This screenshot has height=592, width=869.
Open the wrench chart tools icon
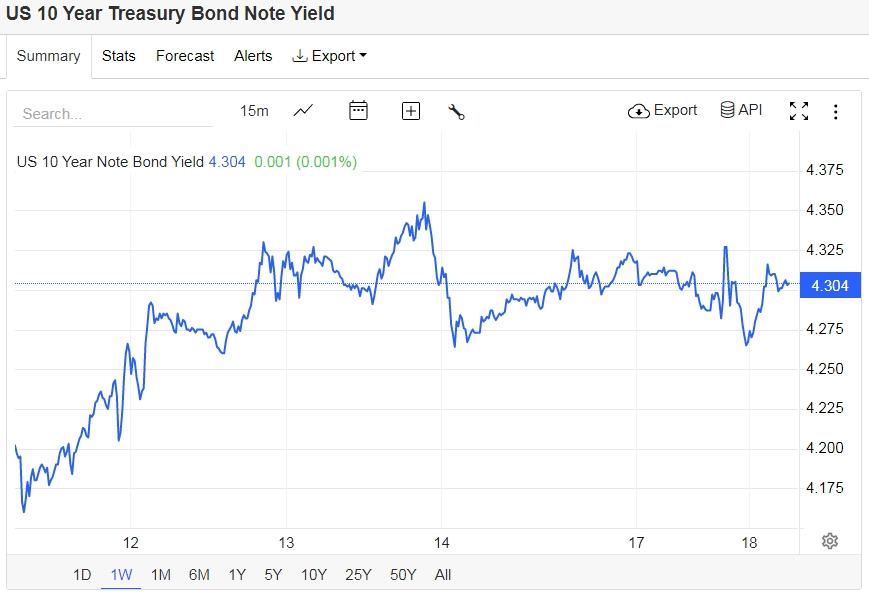coord(457,111)
